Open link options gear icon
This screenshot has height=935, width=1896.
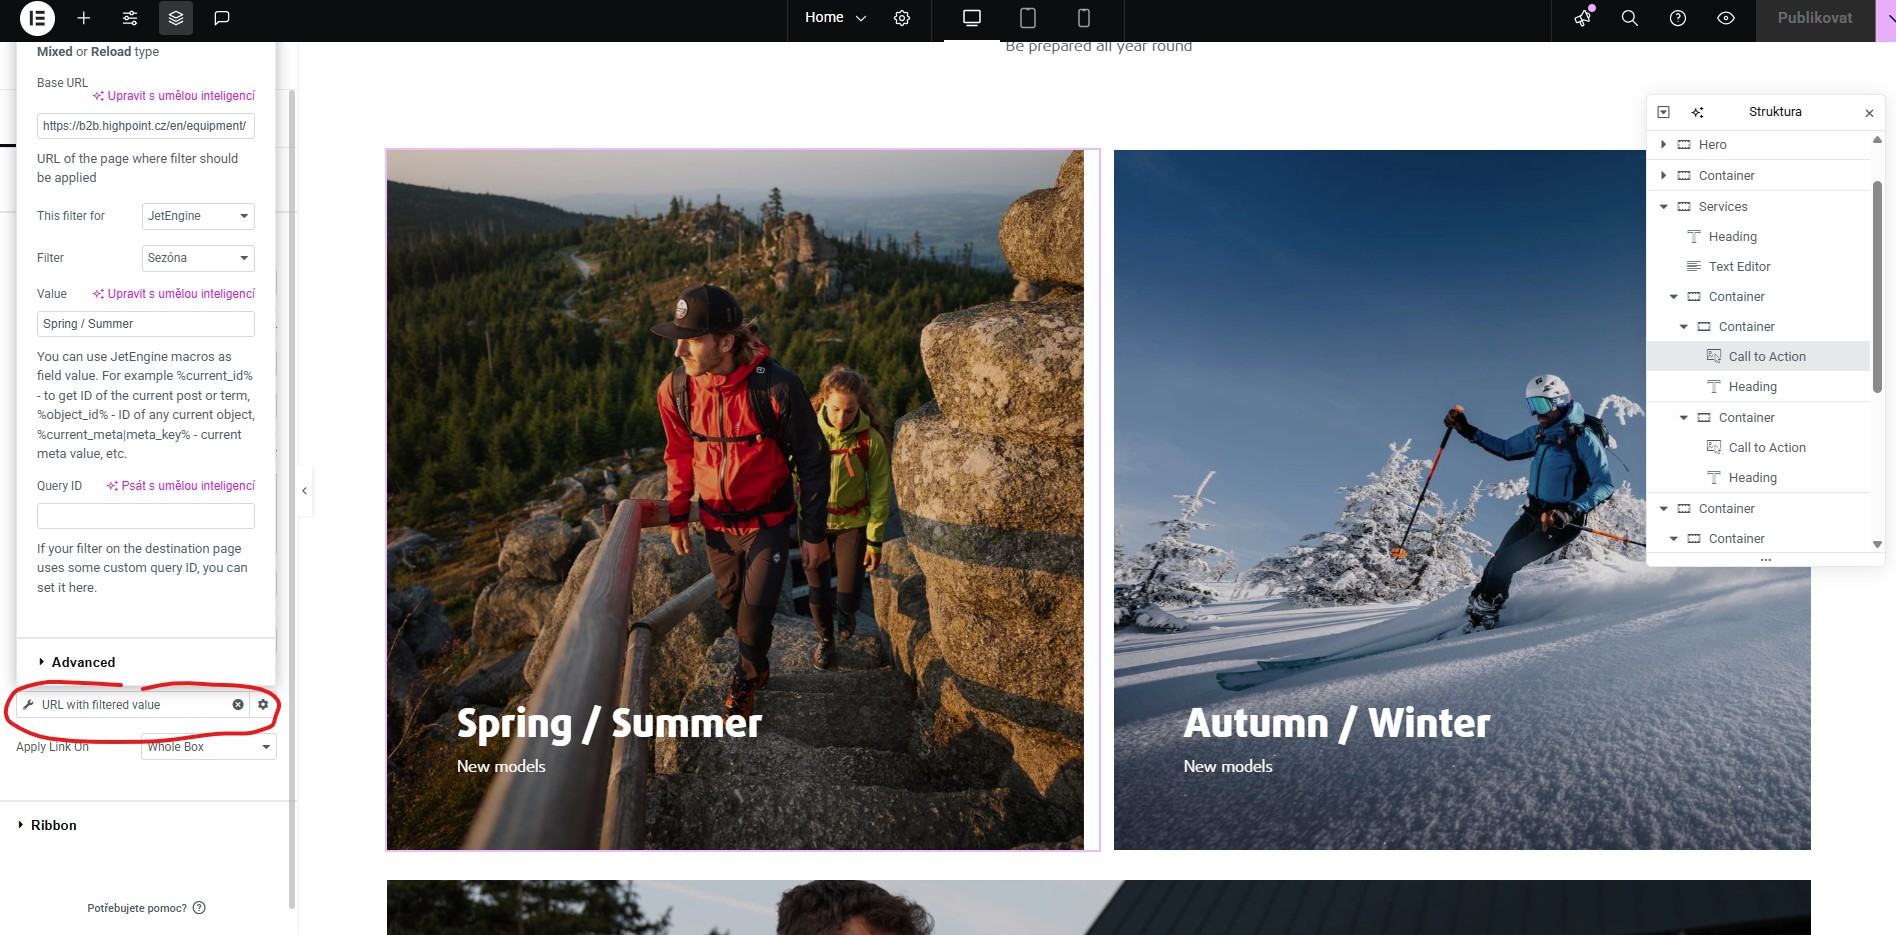pos(263,705)
